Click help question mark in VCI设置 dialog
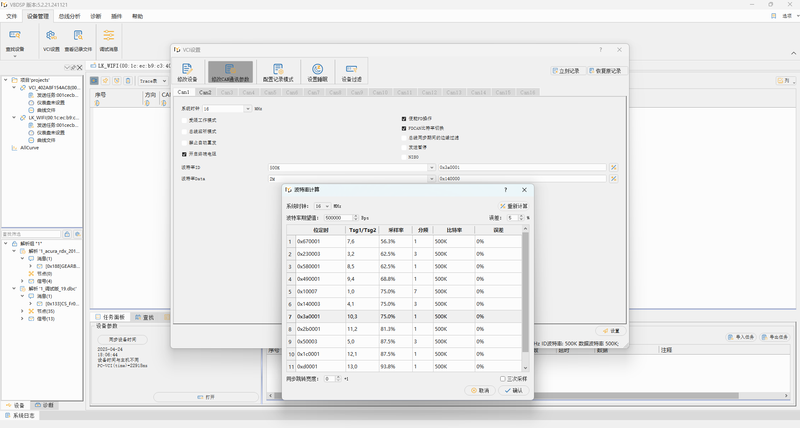 pos(601,49)
